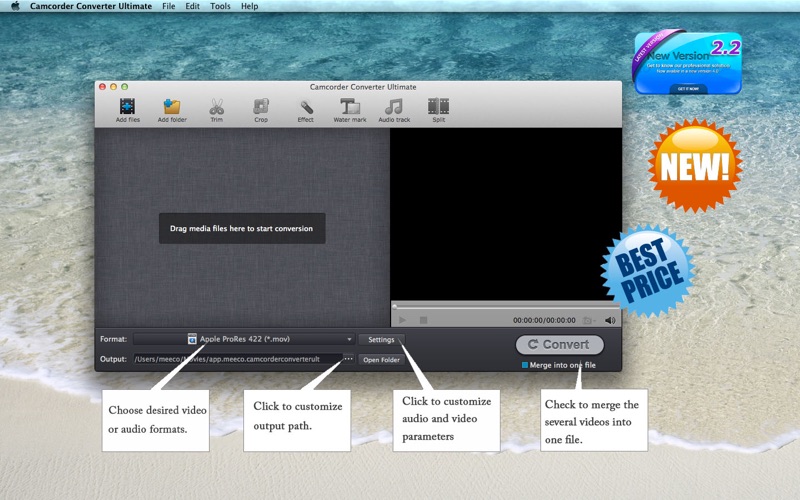Open the Effect tool

pyautogui.click(x=306, y=110)
